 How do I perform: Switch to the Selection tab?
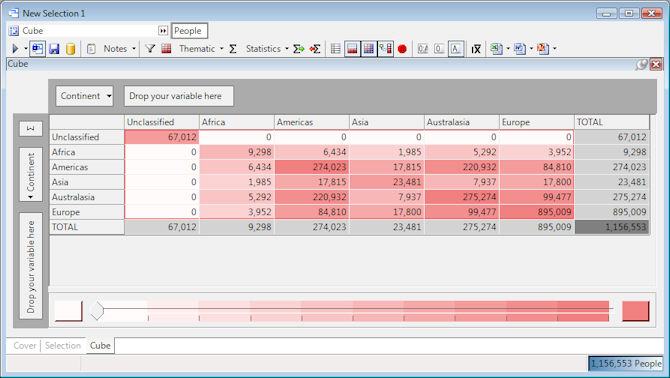point(63,346)
